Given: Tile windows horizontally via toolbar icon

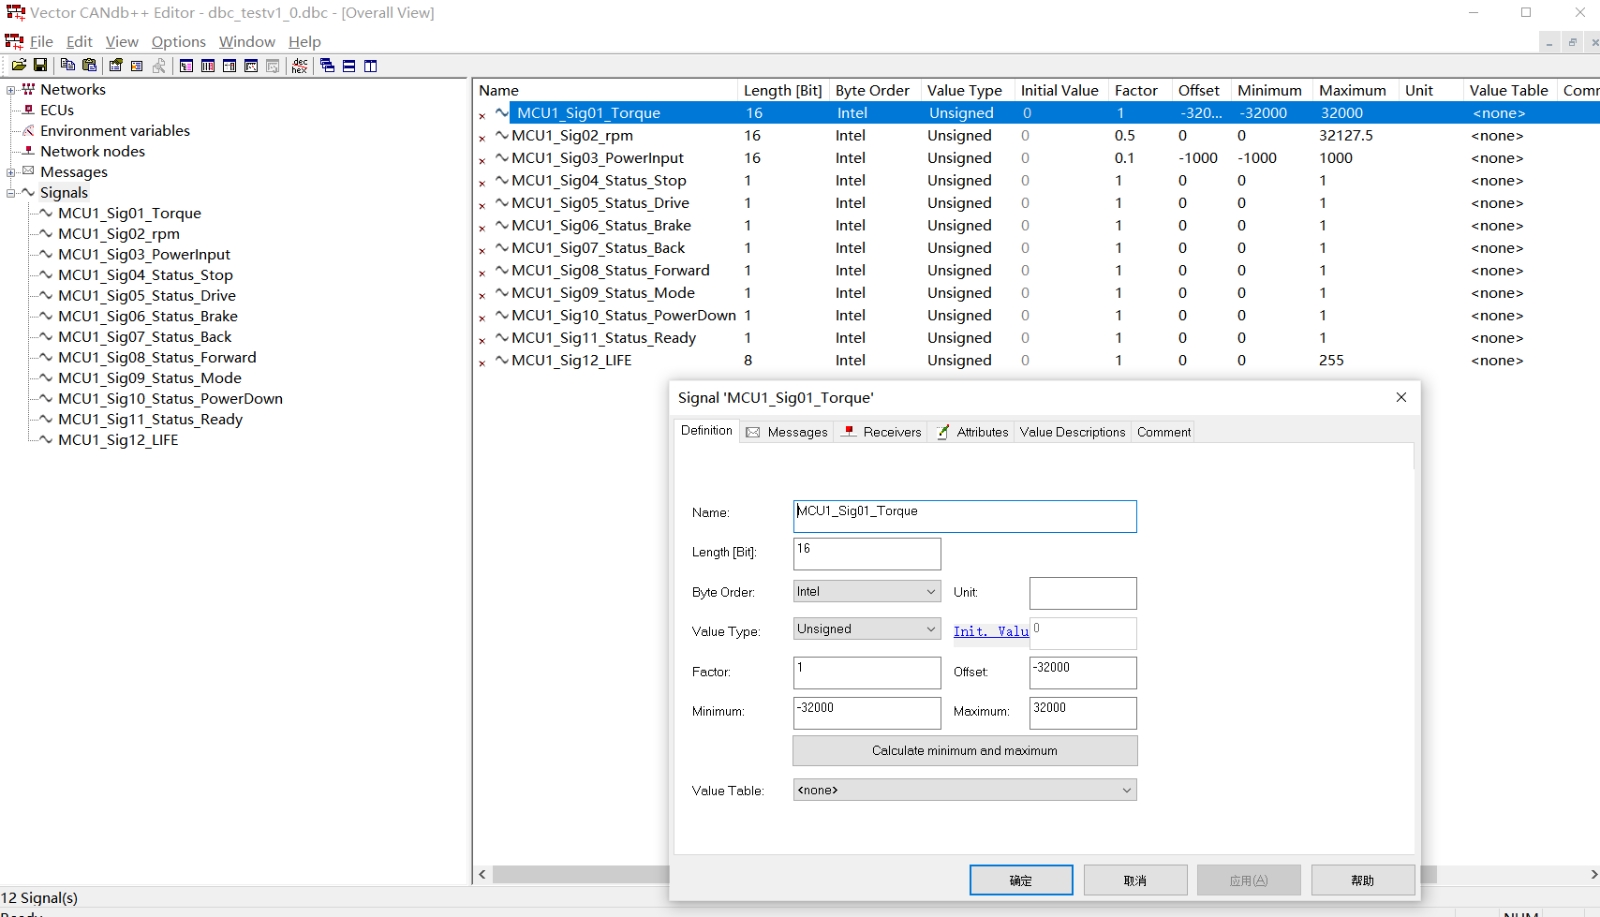Looking at the screenshot, I should (349, 66).
